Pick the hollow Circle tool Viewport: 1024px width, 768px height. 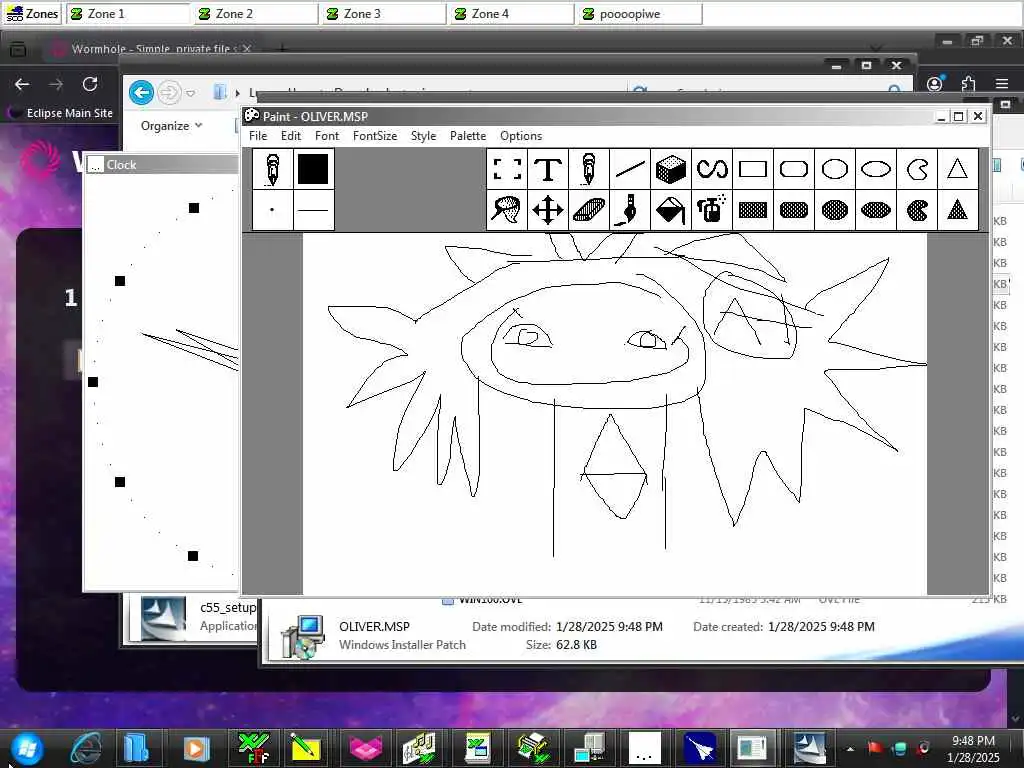[x=835, y=169]
